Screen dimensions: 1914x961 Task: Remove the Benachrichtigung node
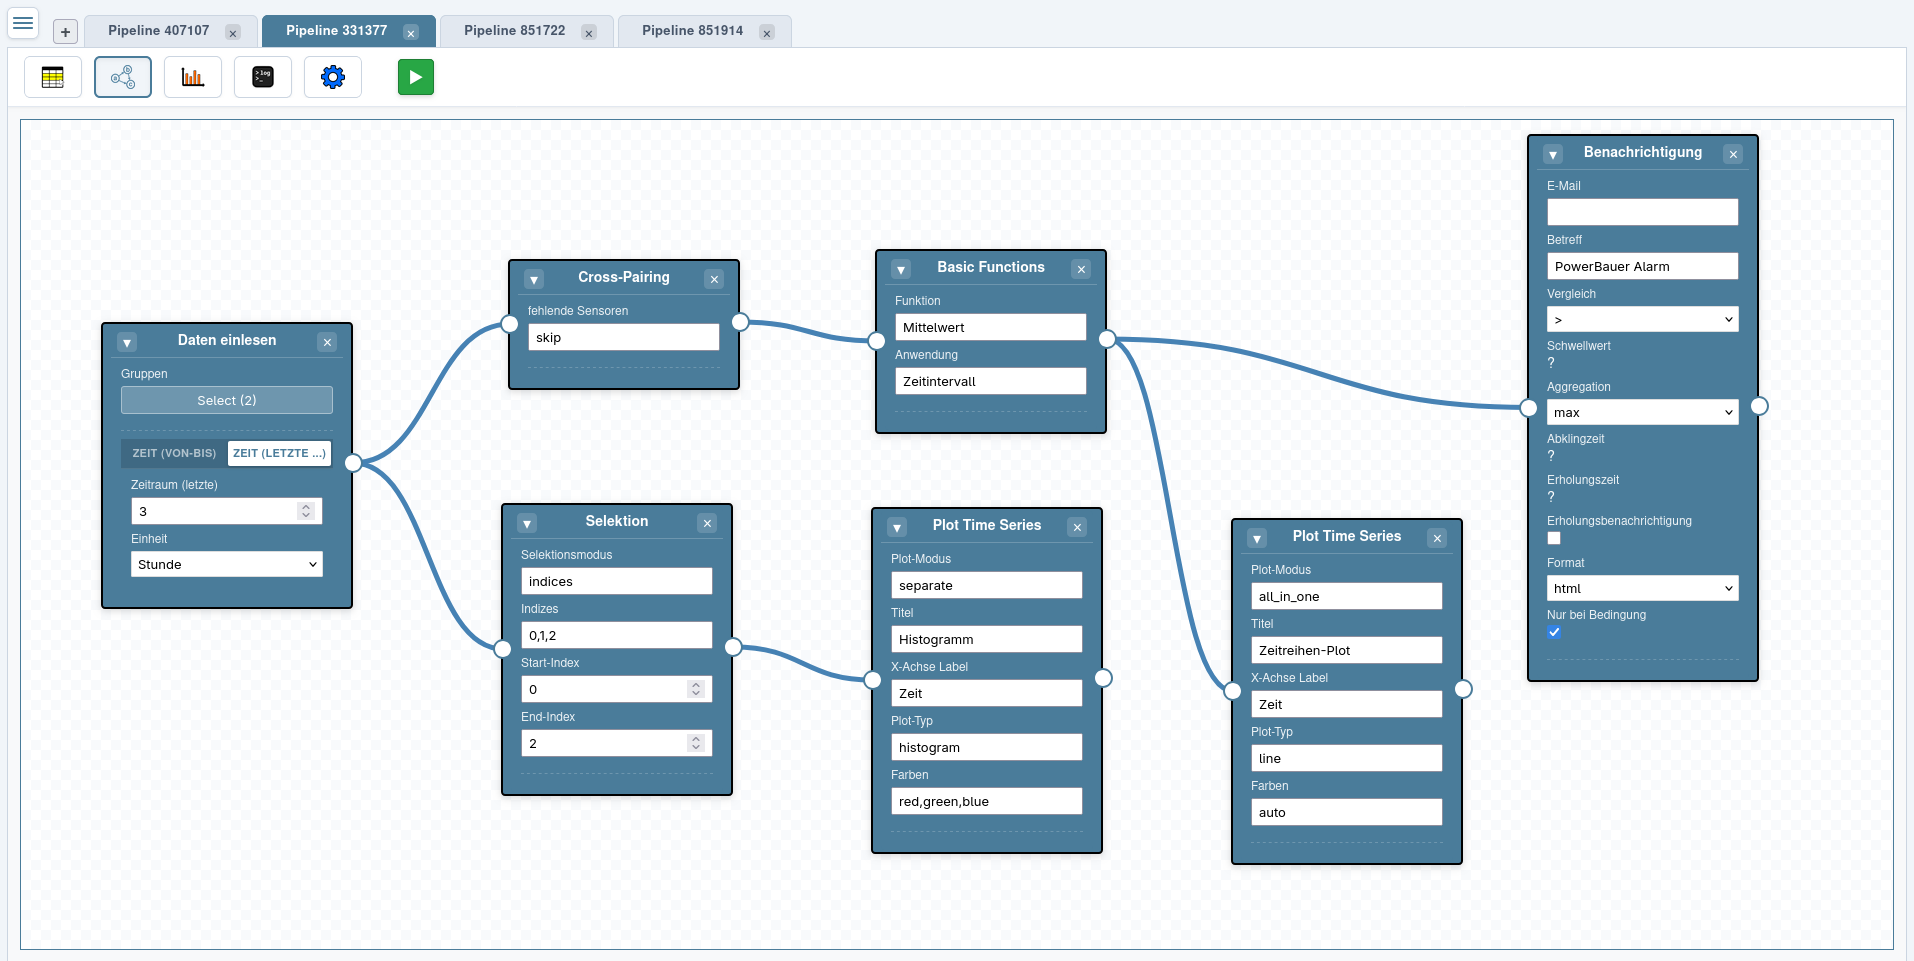1733,154
